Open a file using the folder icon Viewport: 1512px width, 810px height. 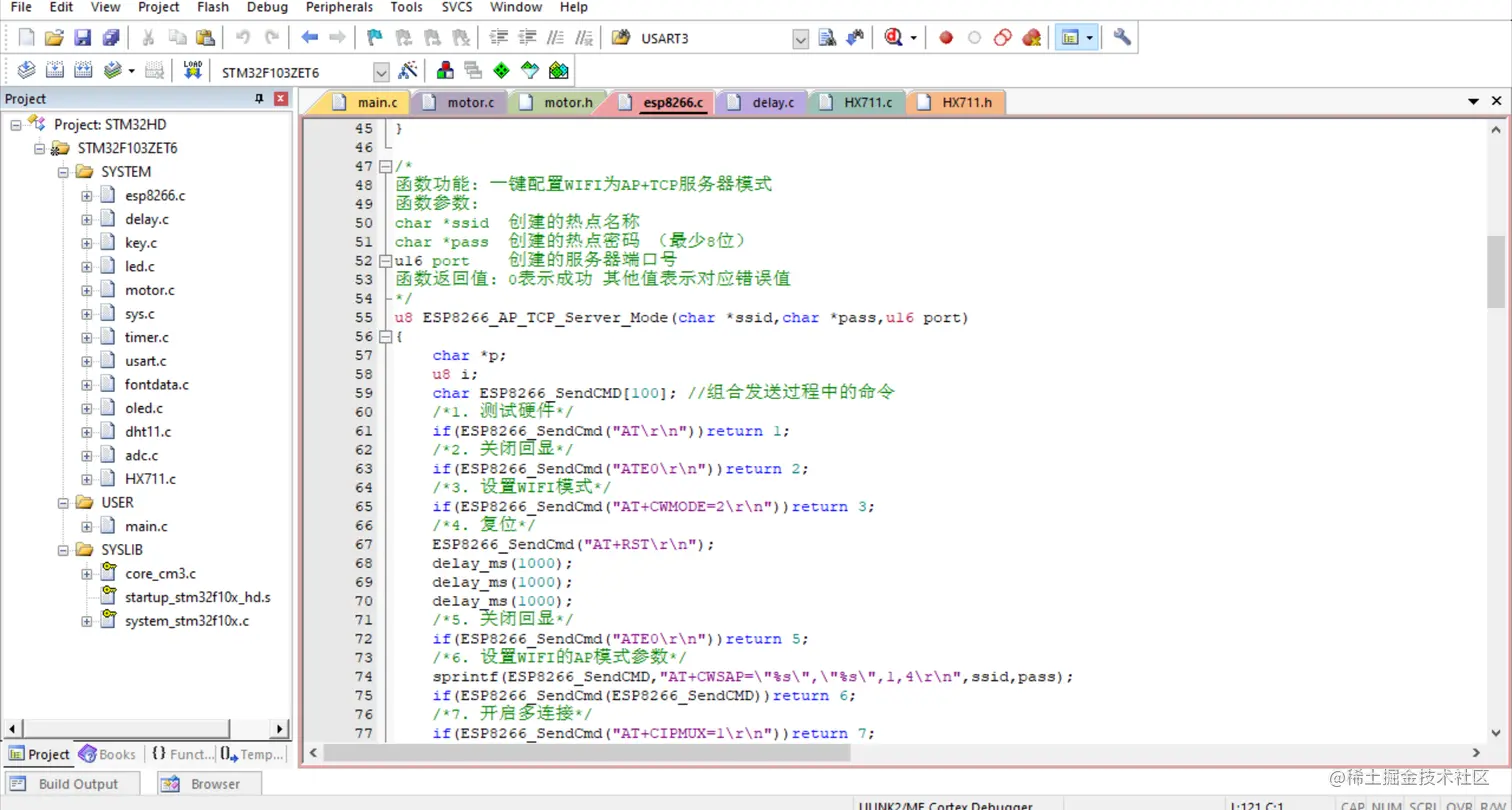coord(55,38)
